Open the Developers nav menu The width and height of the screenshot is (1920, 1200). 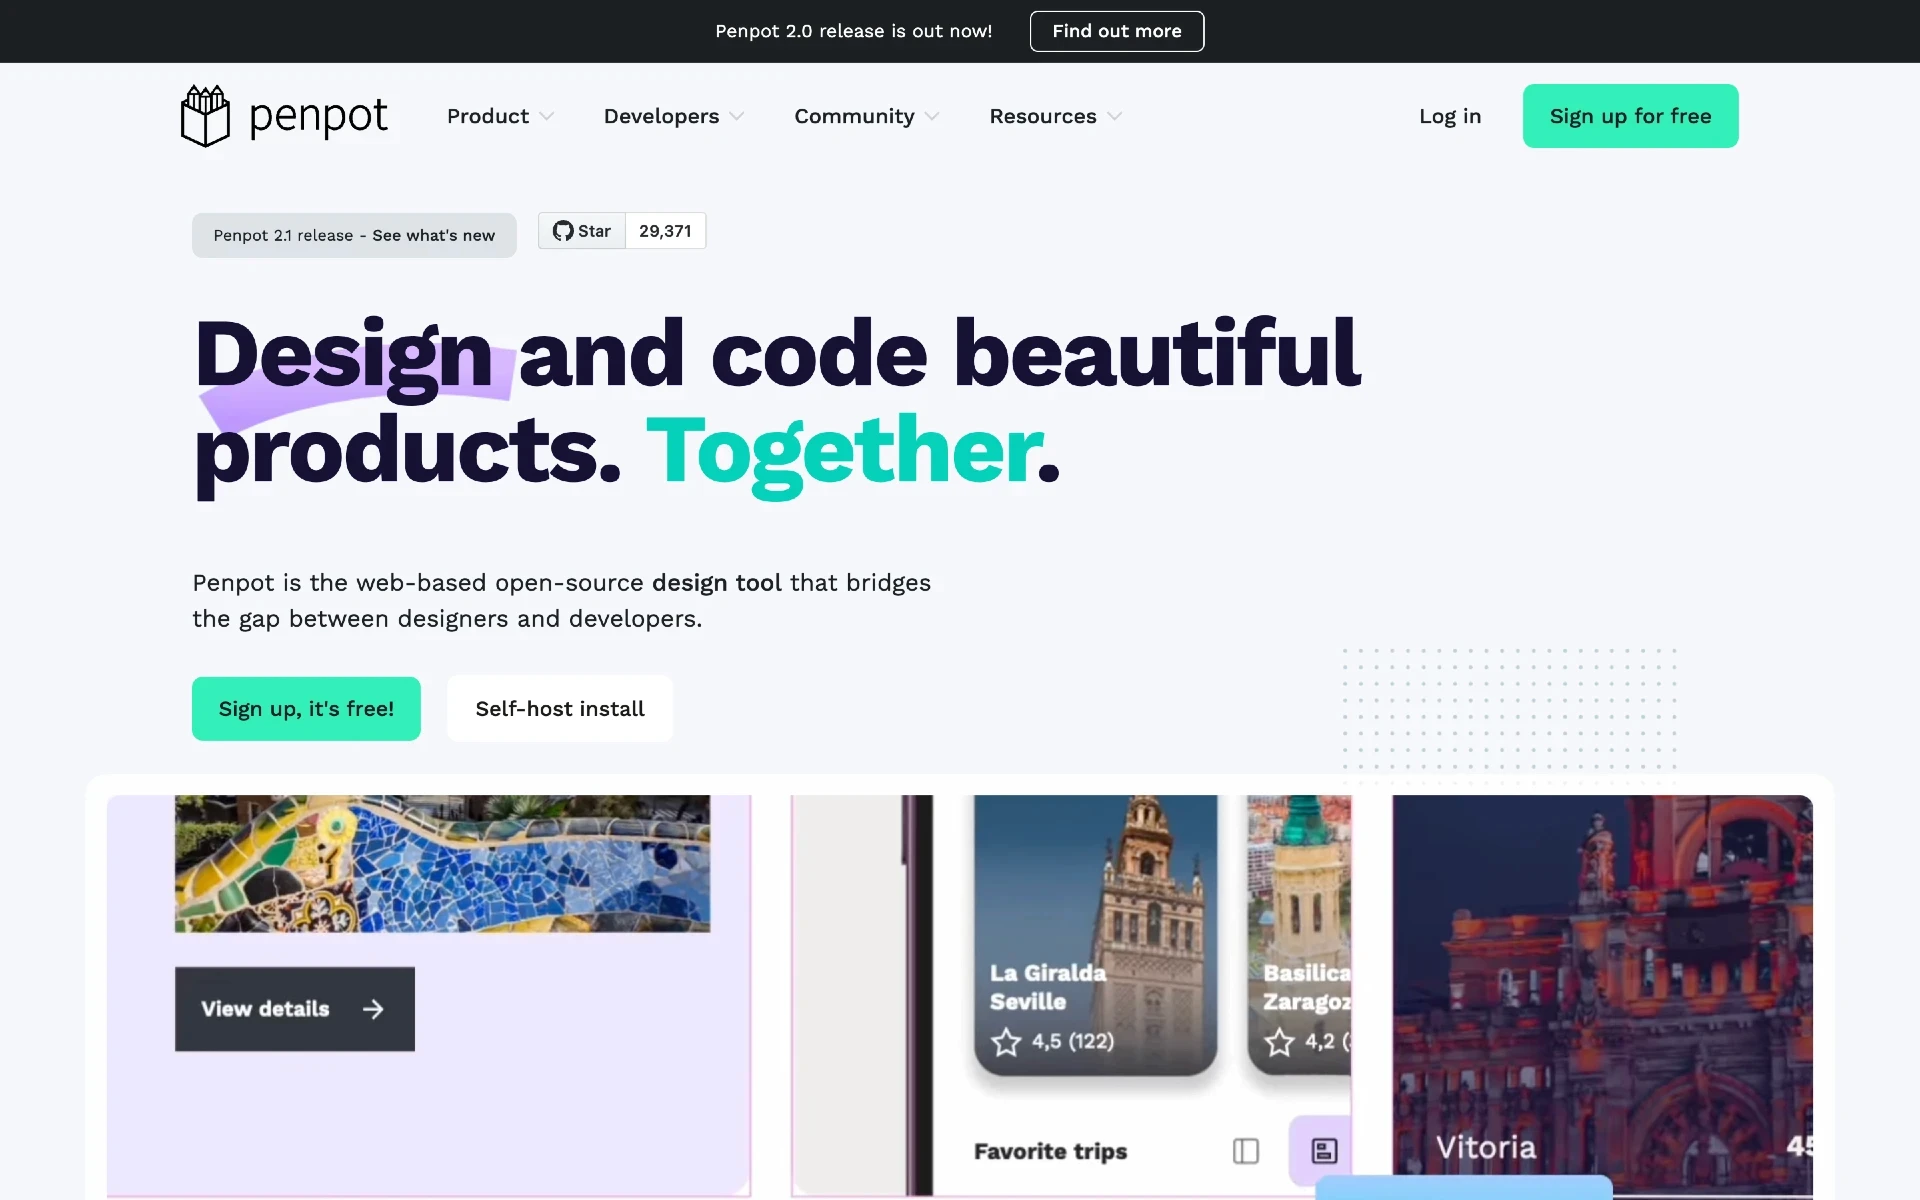click(674, 116)
